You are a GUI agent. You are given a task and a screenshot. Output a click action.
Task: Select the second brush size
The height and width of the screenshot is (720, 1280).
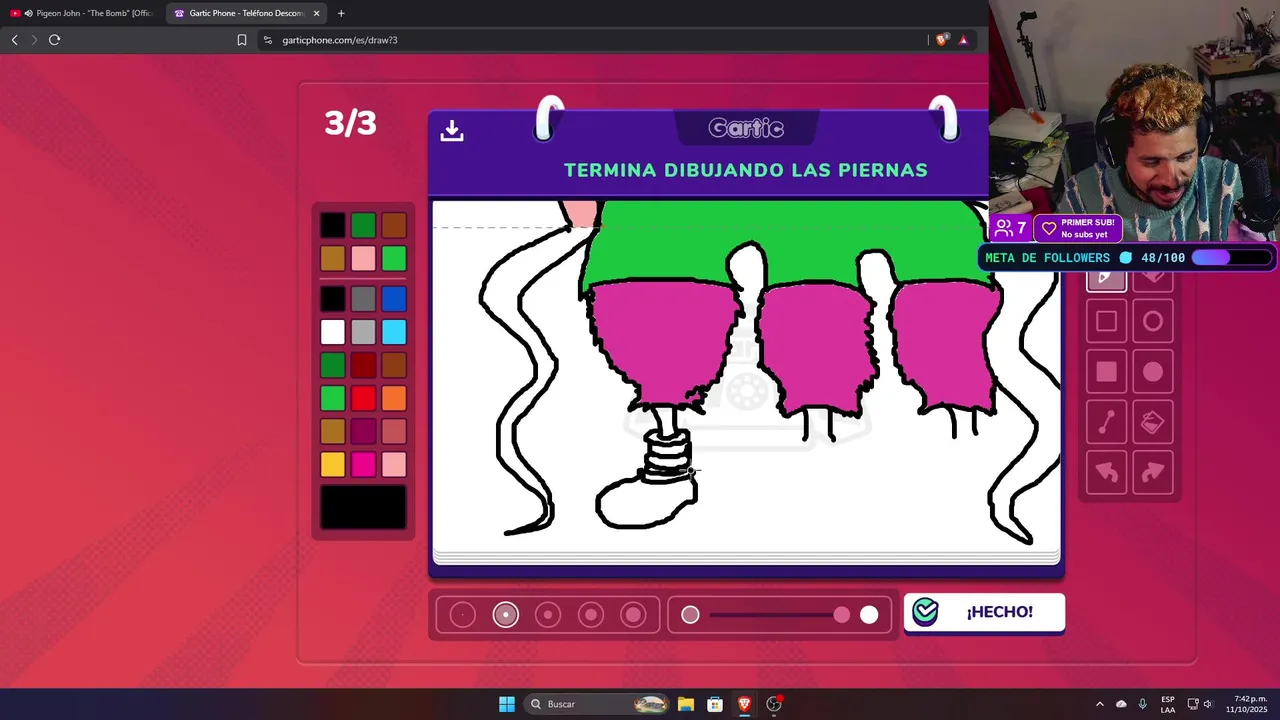coord(506,615)
